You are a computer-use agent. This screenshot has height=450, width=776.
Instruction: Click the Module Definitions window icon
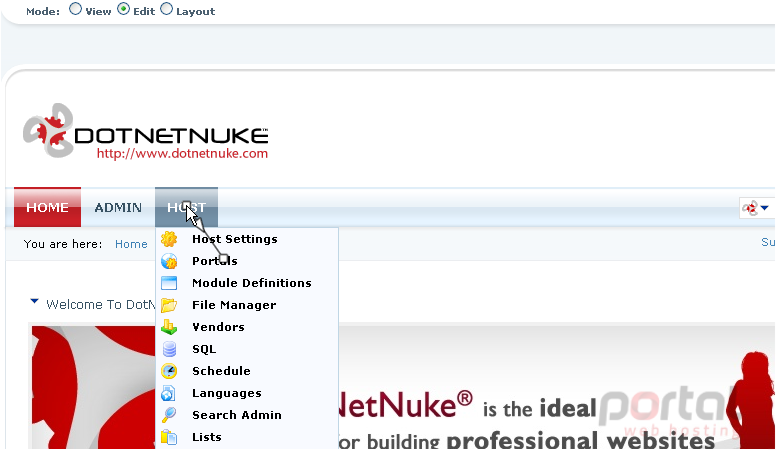coord(169,283)
